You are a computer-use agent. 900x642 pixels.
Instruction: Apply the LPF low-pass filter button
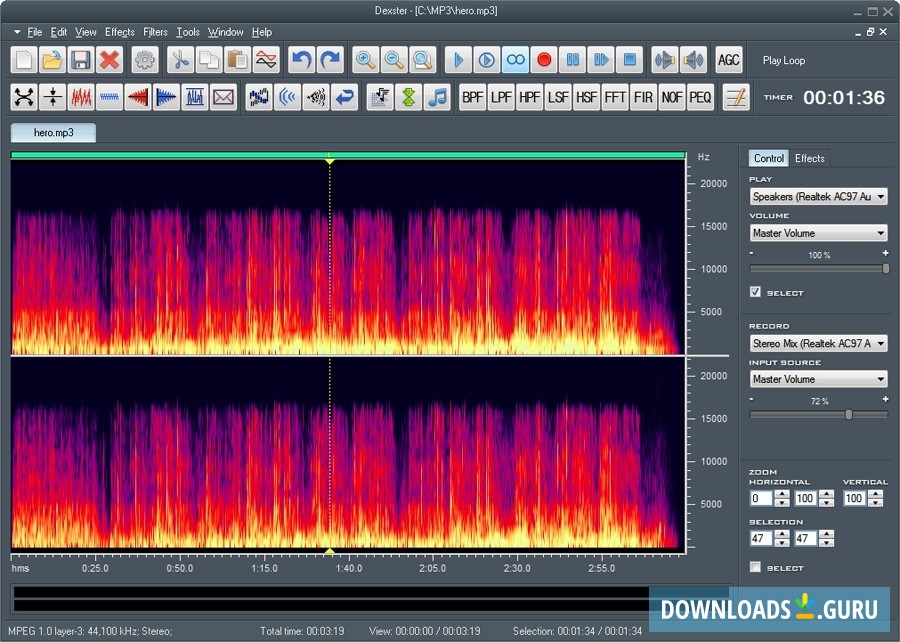tap(501, 97)
